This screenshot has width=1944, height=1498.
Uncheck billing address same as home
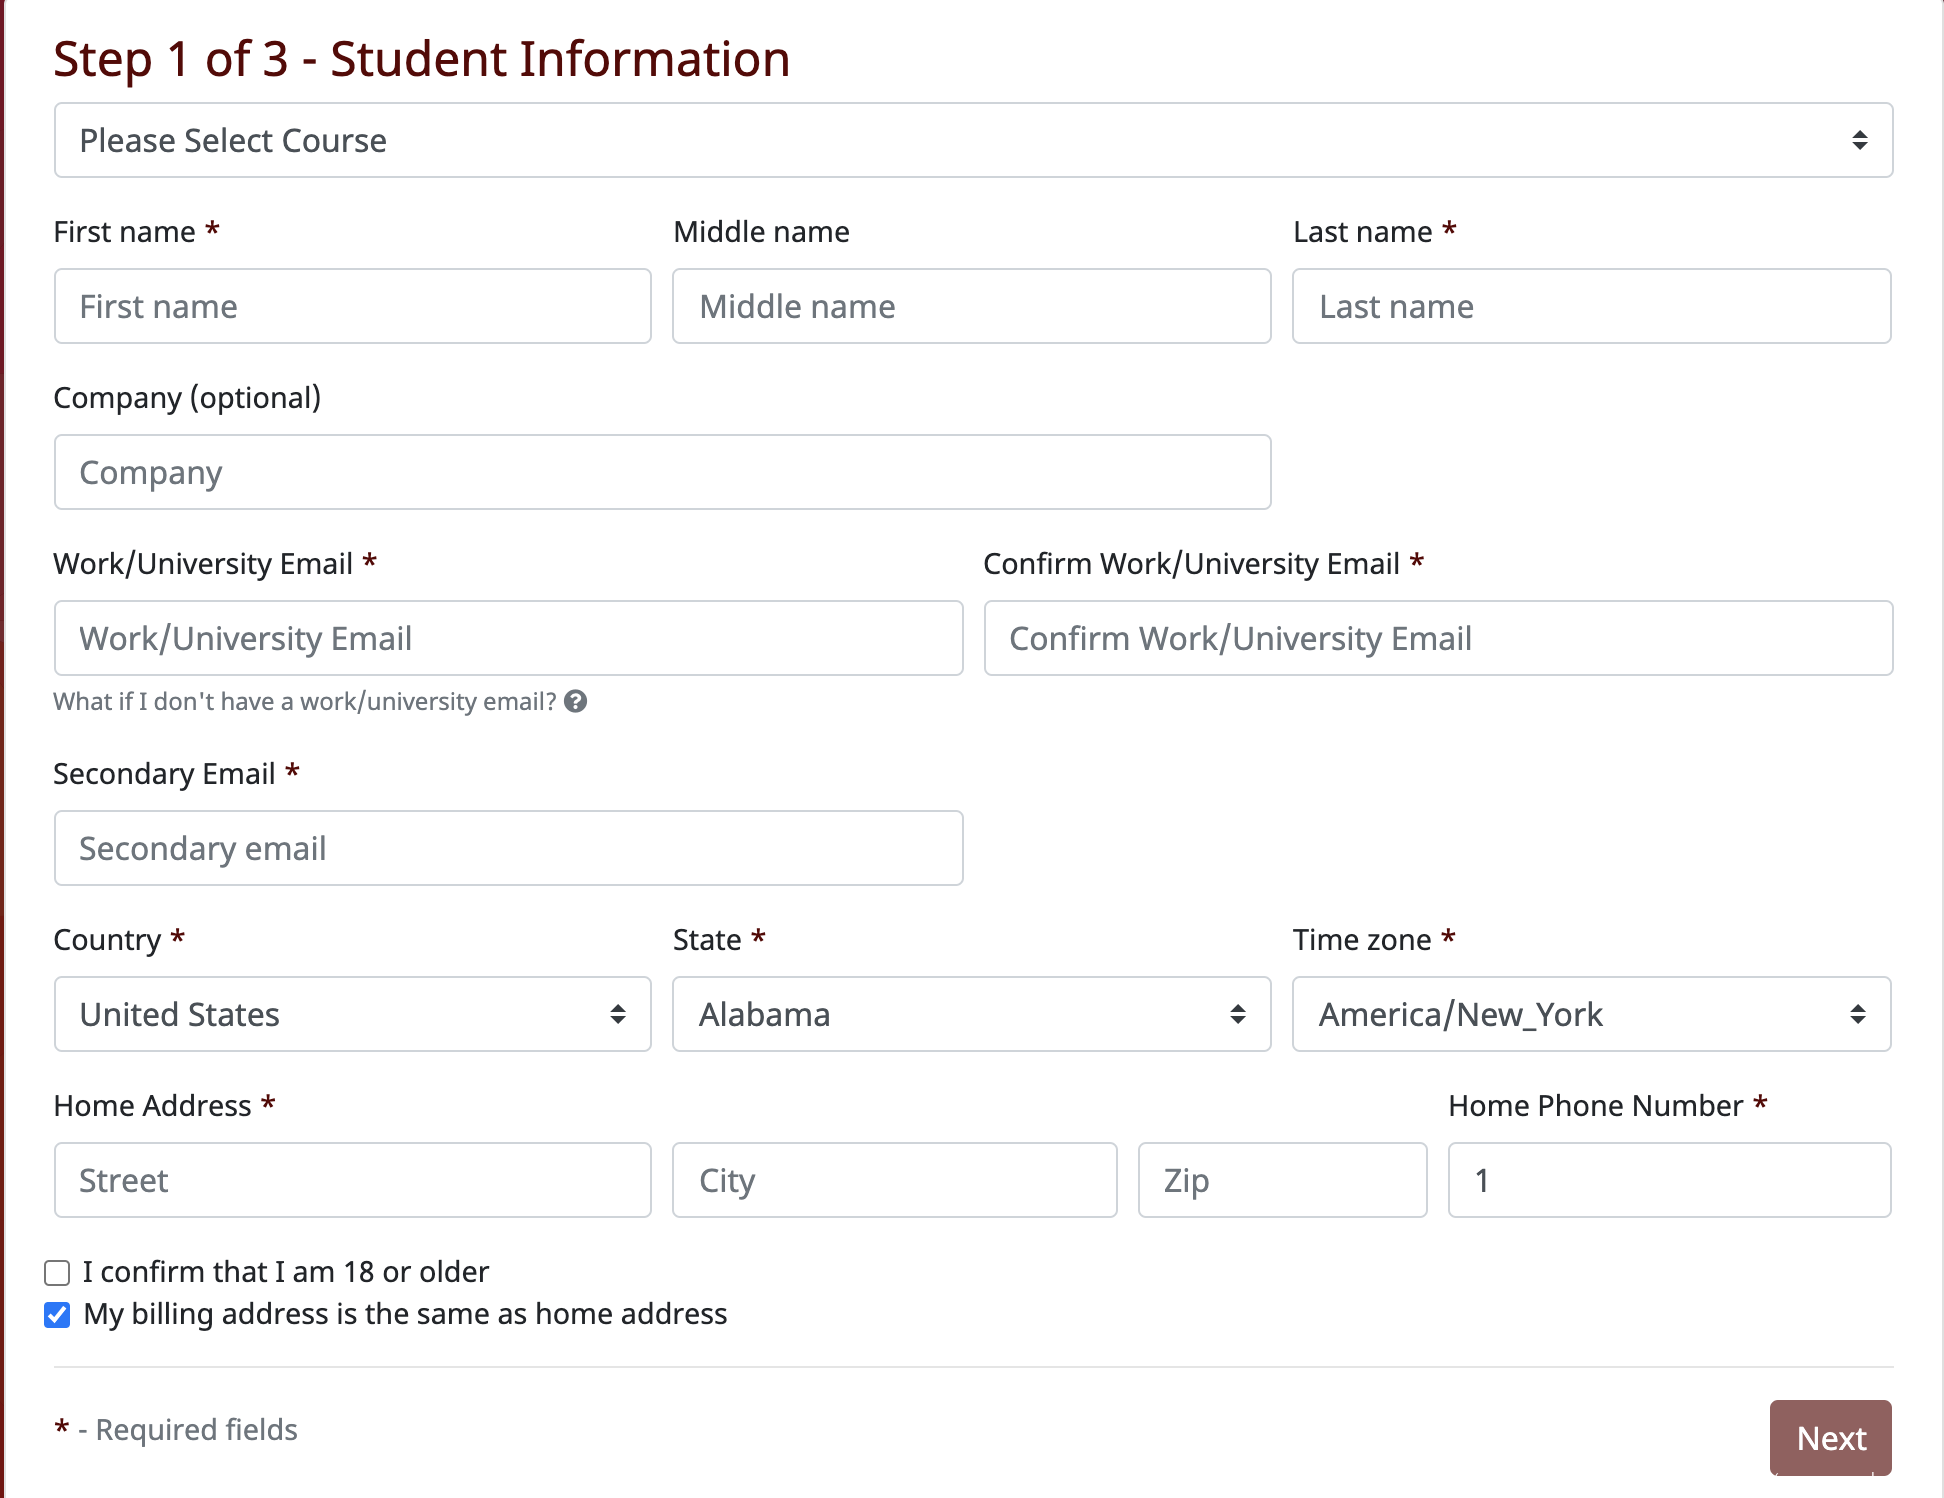click(58, 1314)
